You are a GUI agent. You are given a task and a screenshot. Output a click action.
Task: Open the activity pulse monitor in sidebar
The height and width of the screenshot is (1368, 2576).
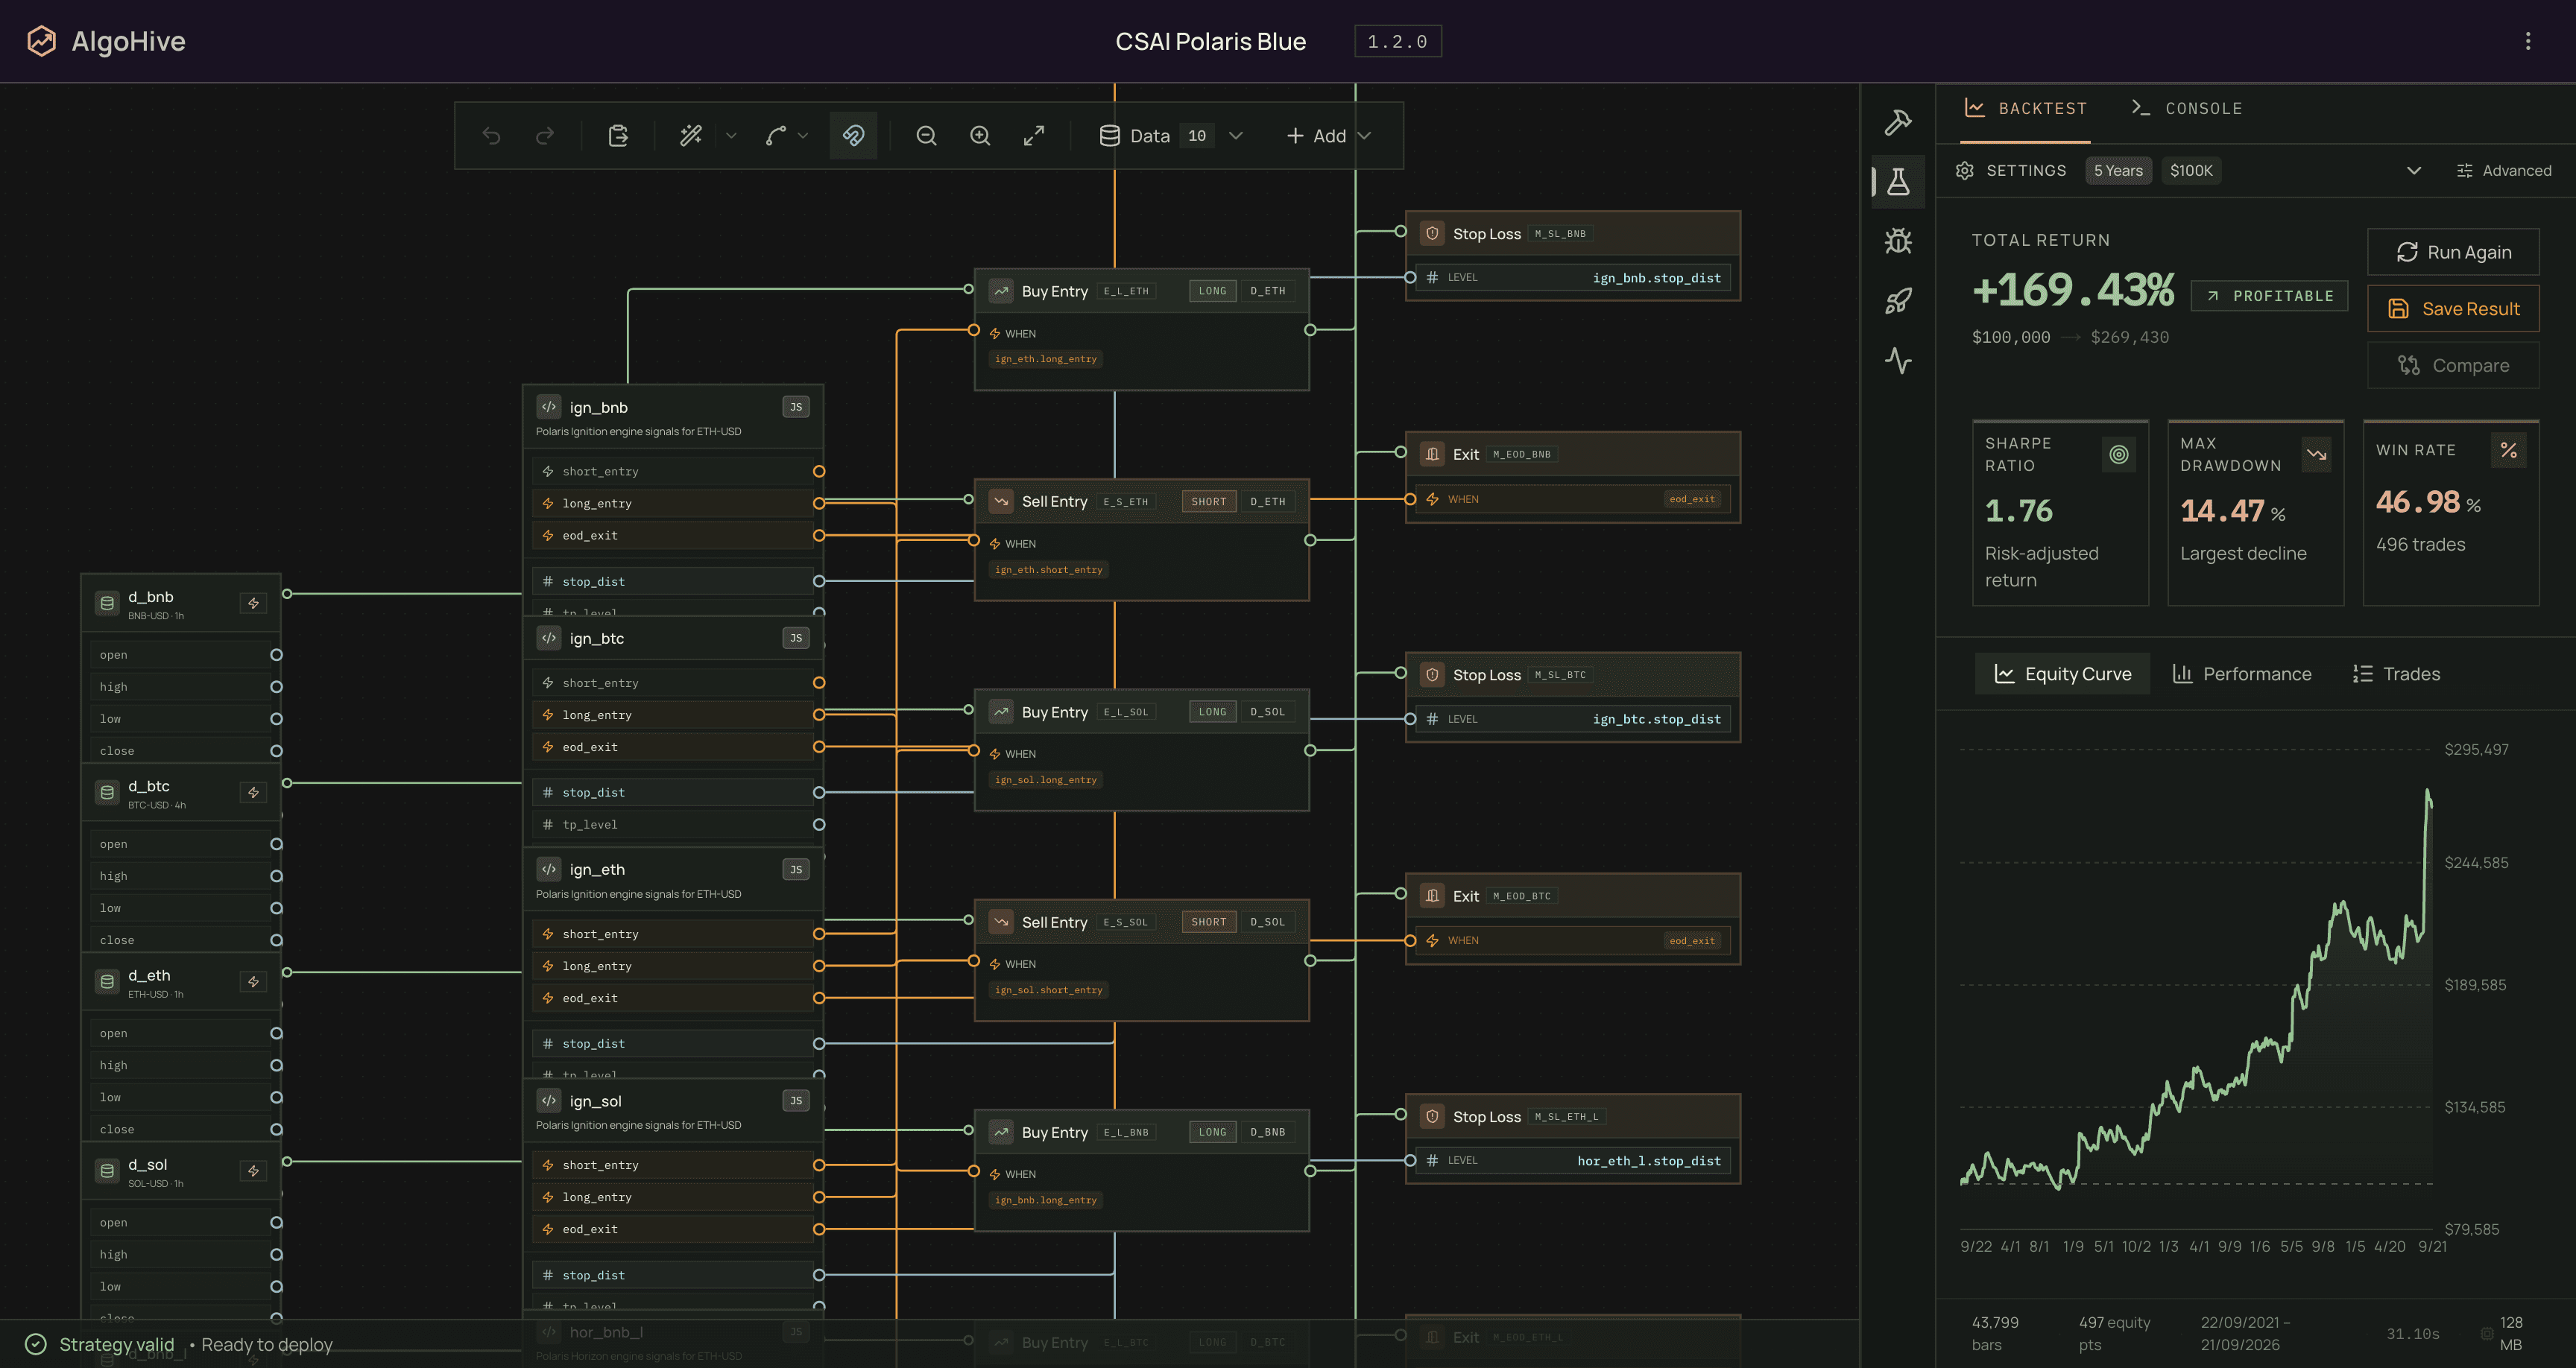(1898, 361)
